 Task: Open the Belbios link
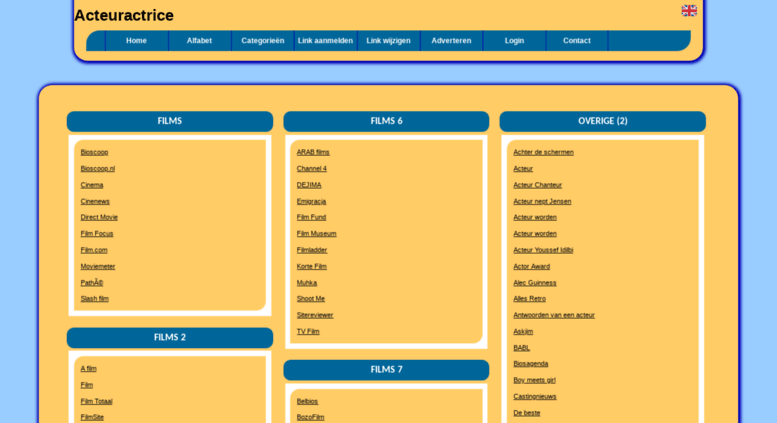point(307,401)
